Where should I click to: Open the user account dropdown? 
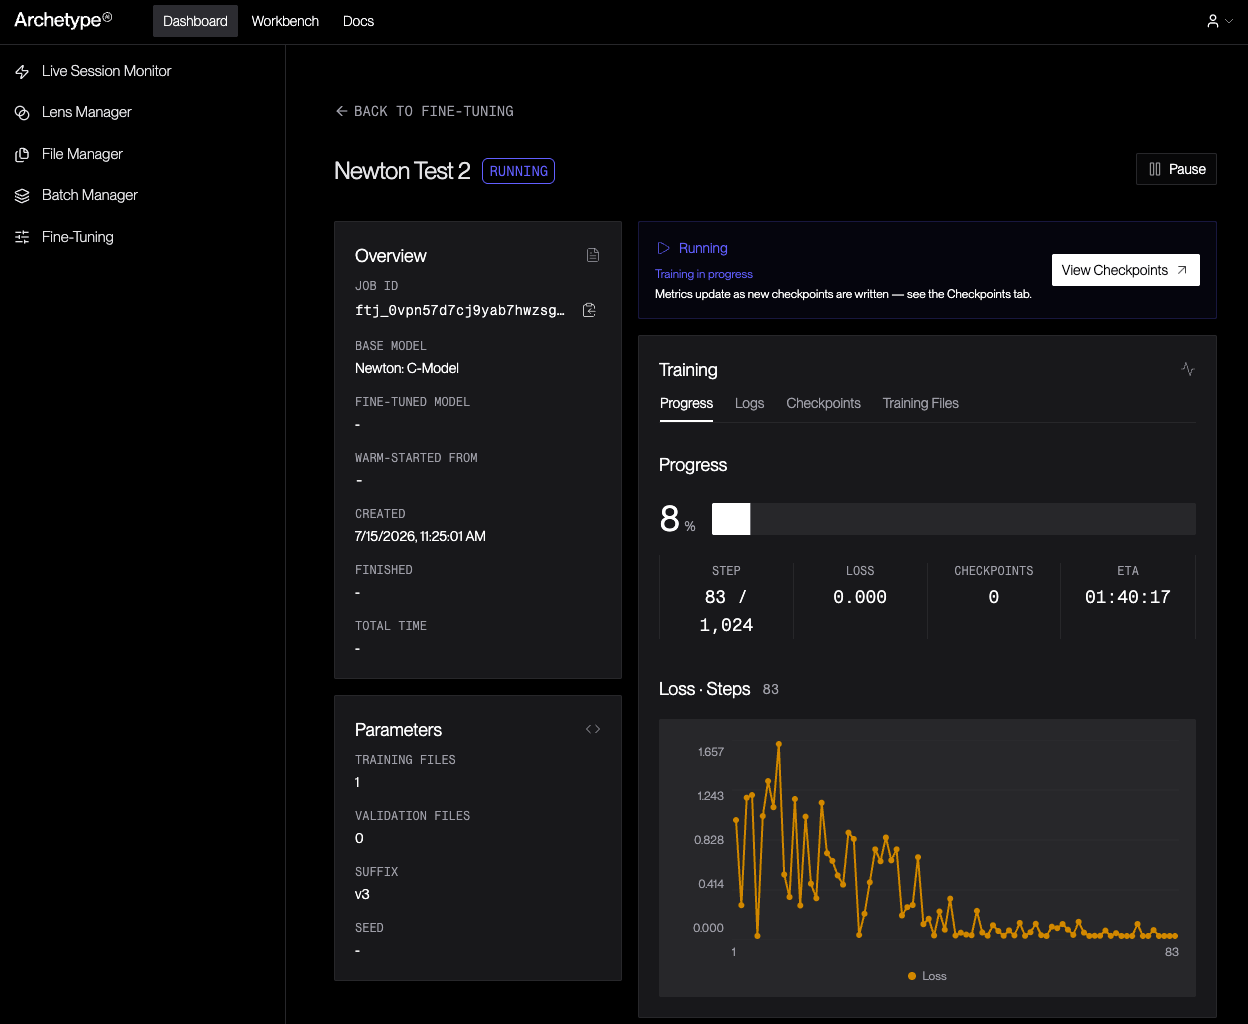(x=1219, y=21)
